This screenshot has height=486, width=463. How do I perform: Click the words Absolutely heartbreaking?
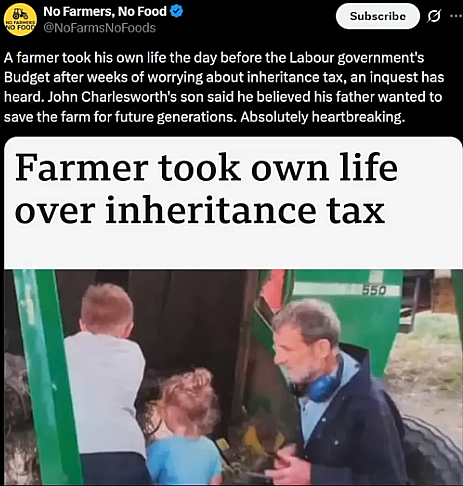click(323, 117)
